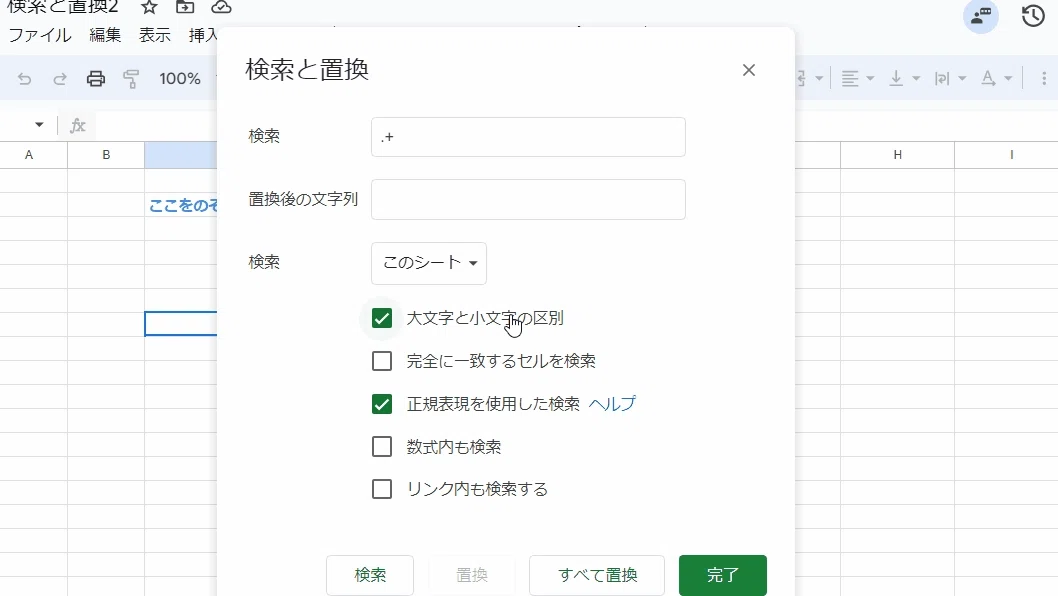Screen dimensions: 1058x596
Task: Click the cell containing ここをの text
Action: point(182,205)
